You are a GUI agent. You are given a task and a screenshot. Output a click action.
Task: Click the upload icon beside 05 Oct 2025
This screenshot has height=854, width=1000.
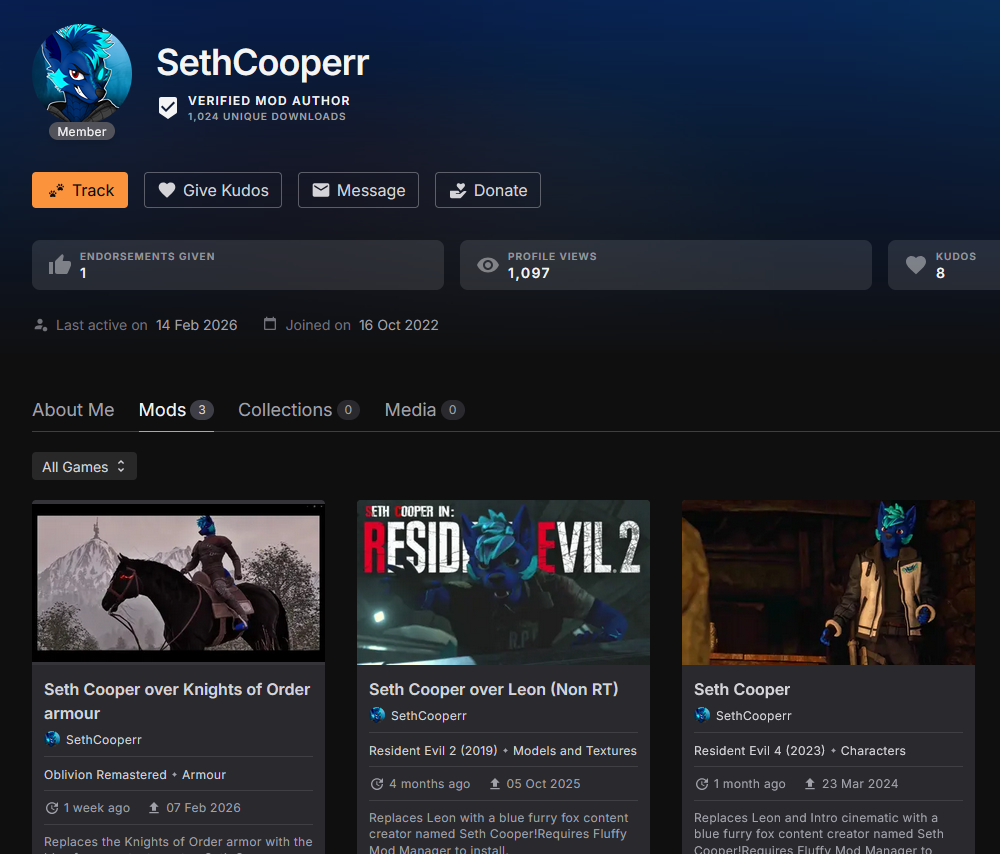coord(494,783)
